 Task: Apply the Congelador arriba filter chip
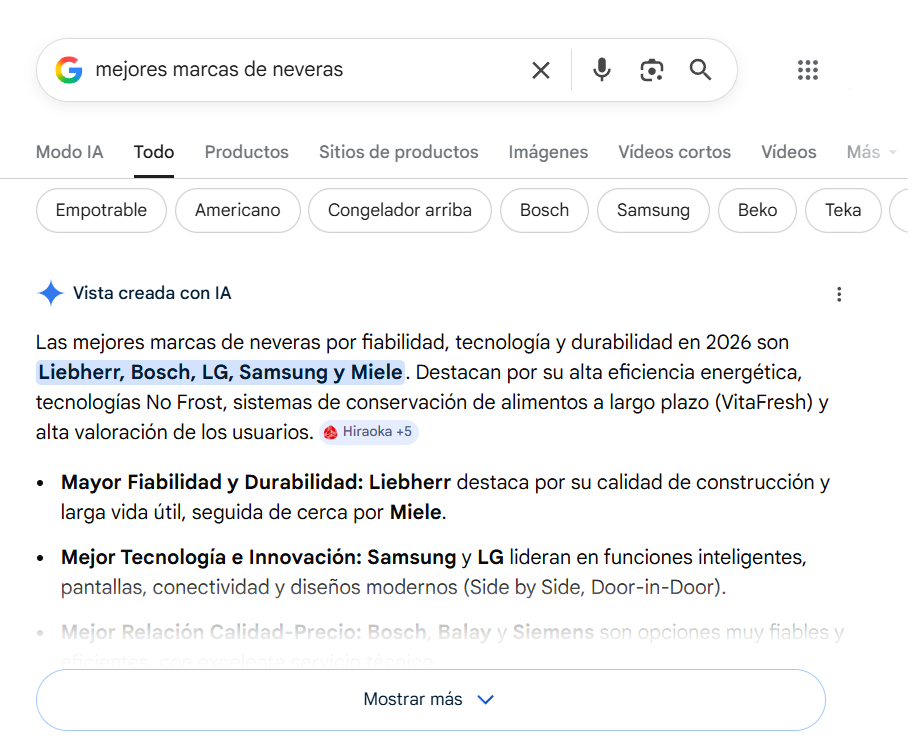[x=399, y=210]
